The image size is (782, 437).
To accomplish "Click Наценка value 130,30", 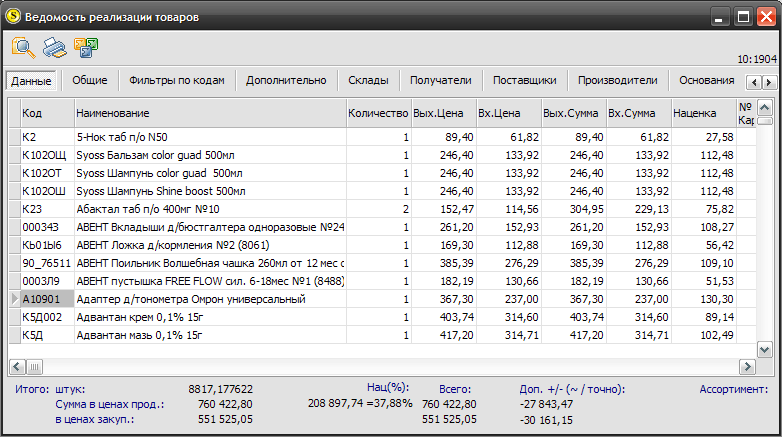I will pos(704,299).
